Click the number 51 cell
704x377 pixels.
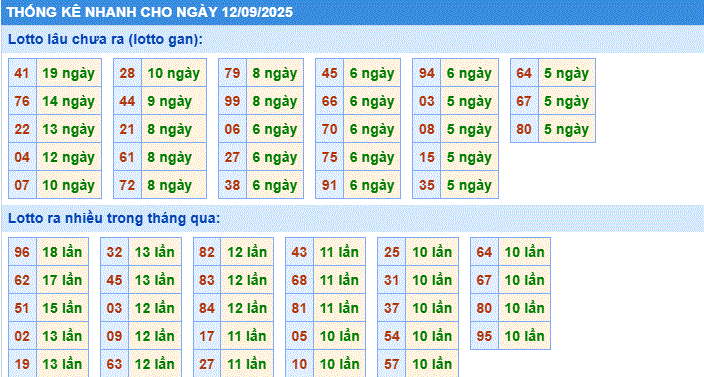pyautogui.click(x=22, y=308)
